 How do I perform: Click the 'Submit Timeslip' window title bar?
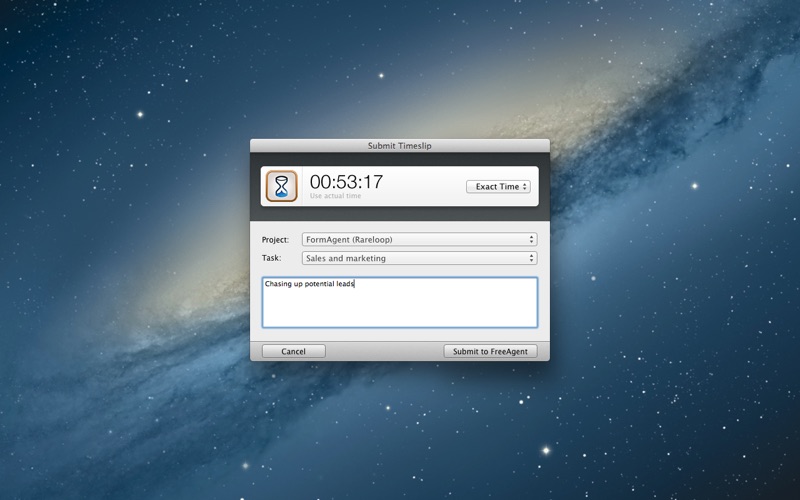tap(400, 145)
